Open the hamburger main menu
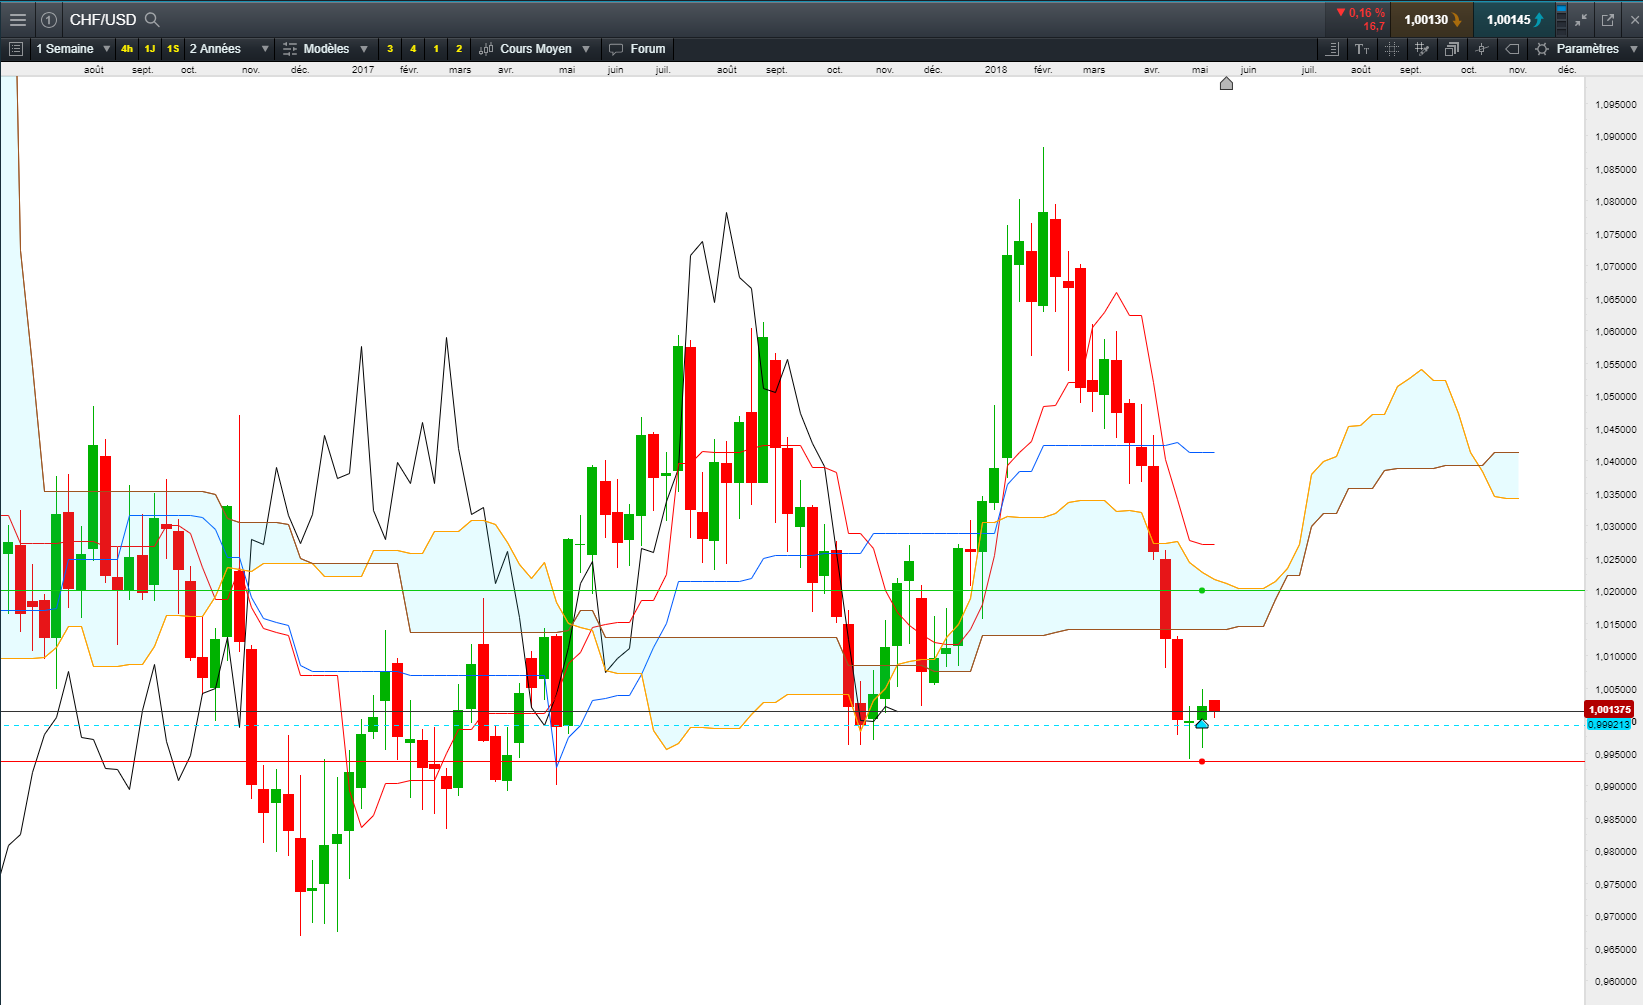Viewport: 1643px width, 1005px height. (17, 20)
